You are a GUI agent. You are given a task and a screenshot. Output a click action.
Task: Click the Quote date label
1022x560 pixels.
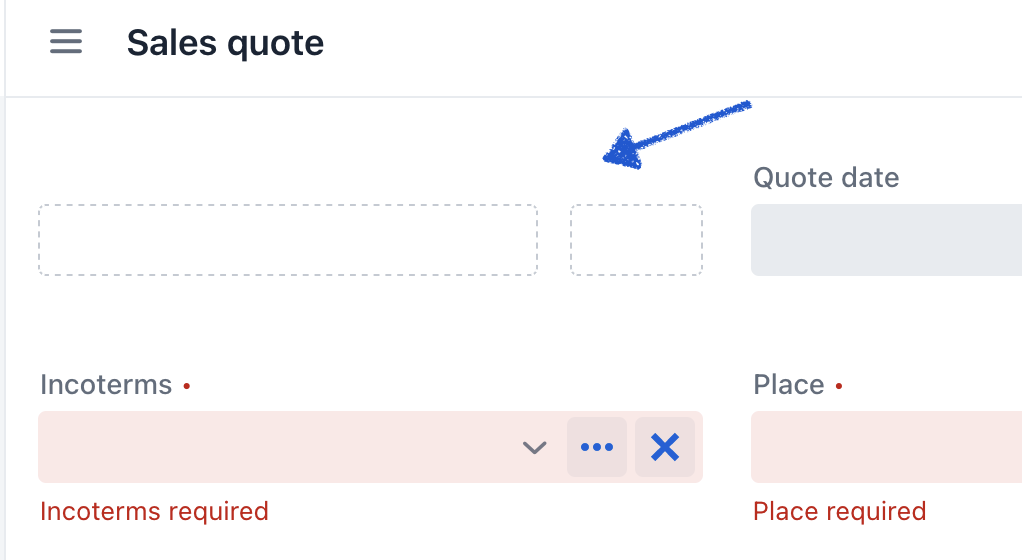[x=826, y=177]
